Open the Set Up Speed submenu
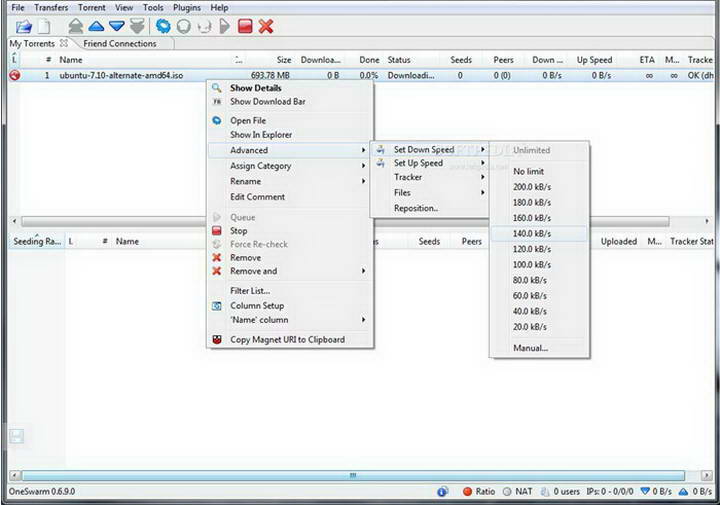Screen dimensions: 720x505 (429, 163)
